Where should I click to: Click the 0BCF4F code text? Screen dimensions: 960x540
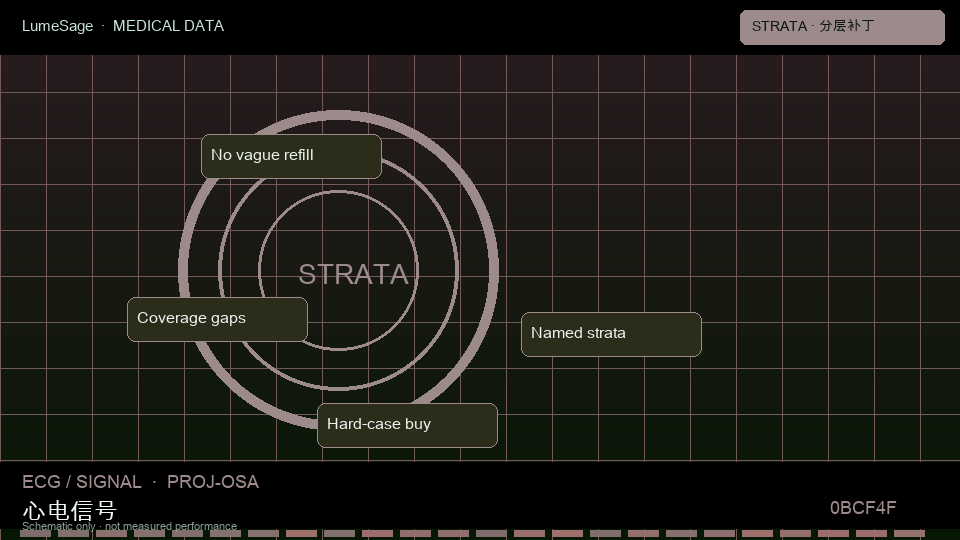point(863,508)
